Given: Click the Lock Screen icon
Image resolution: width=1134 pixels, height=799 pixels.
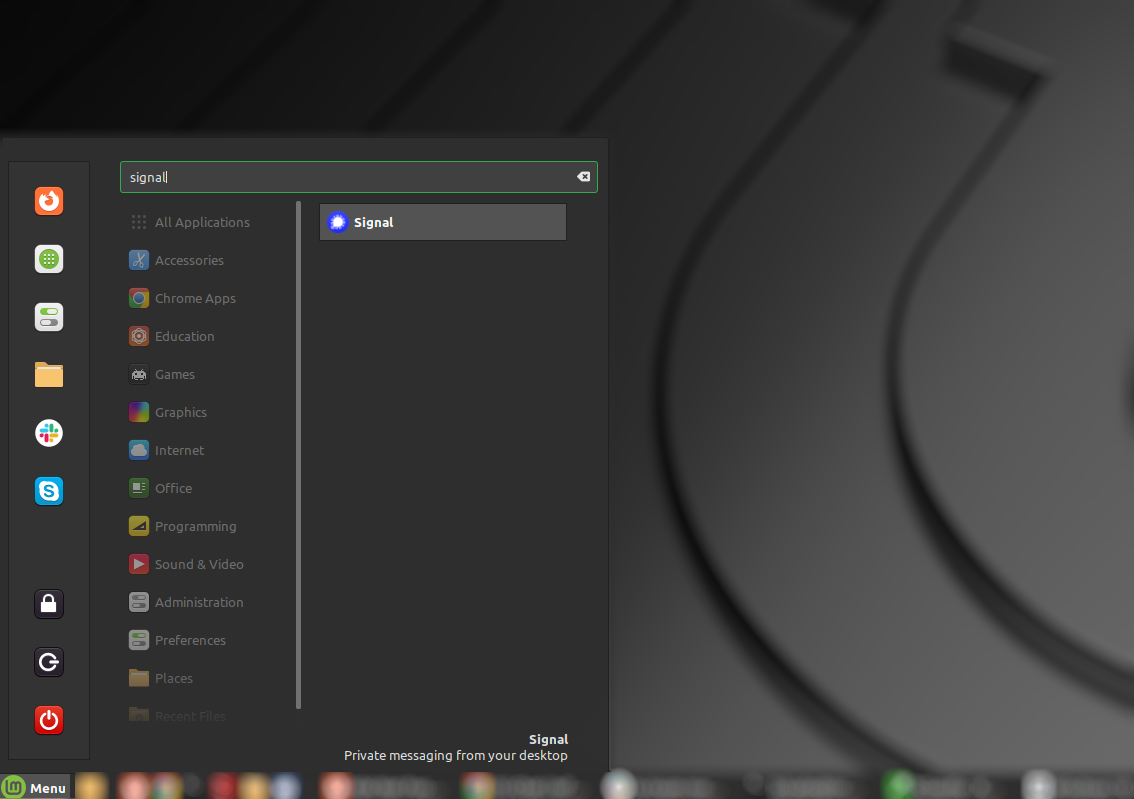Looking at the screenshot, I should click(49, 604).
